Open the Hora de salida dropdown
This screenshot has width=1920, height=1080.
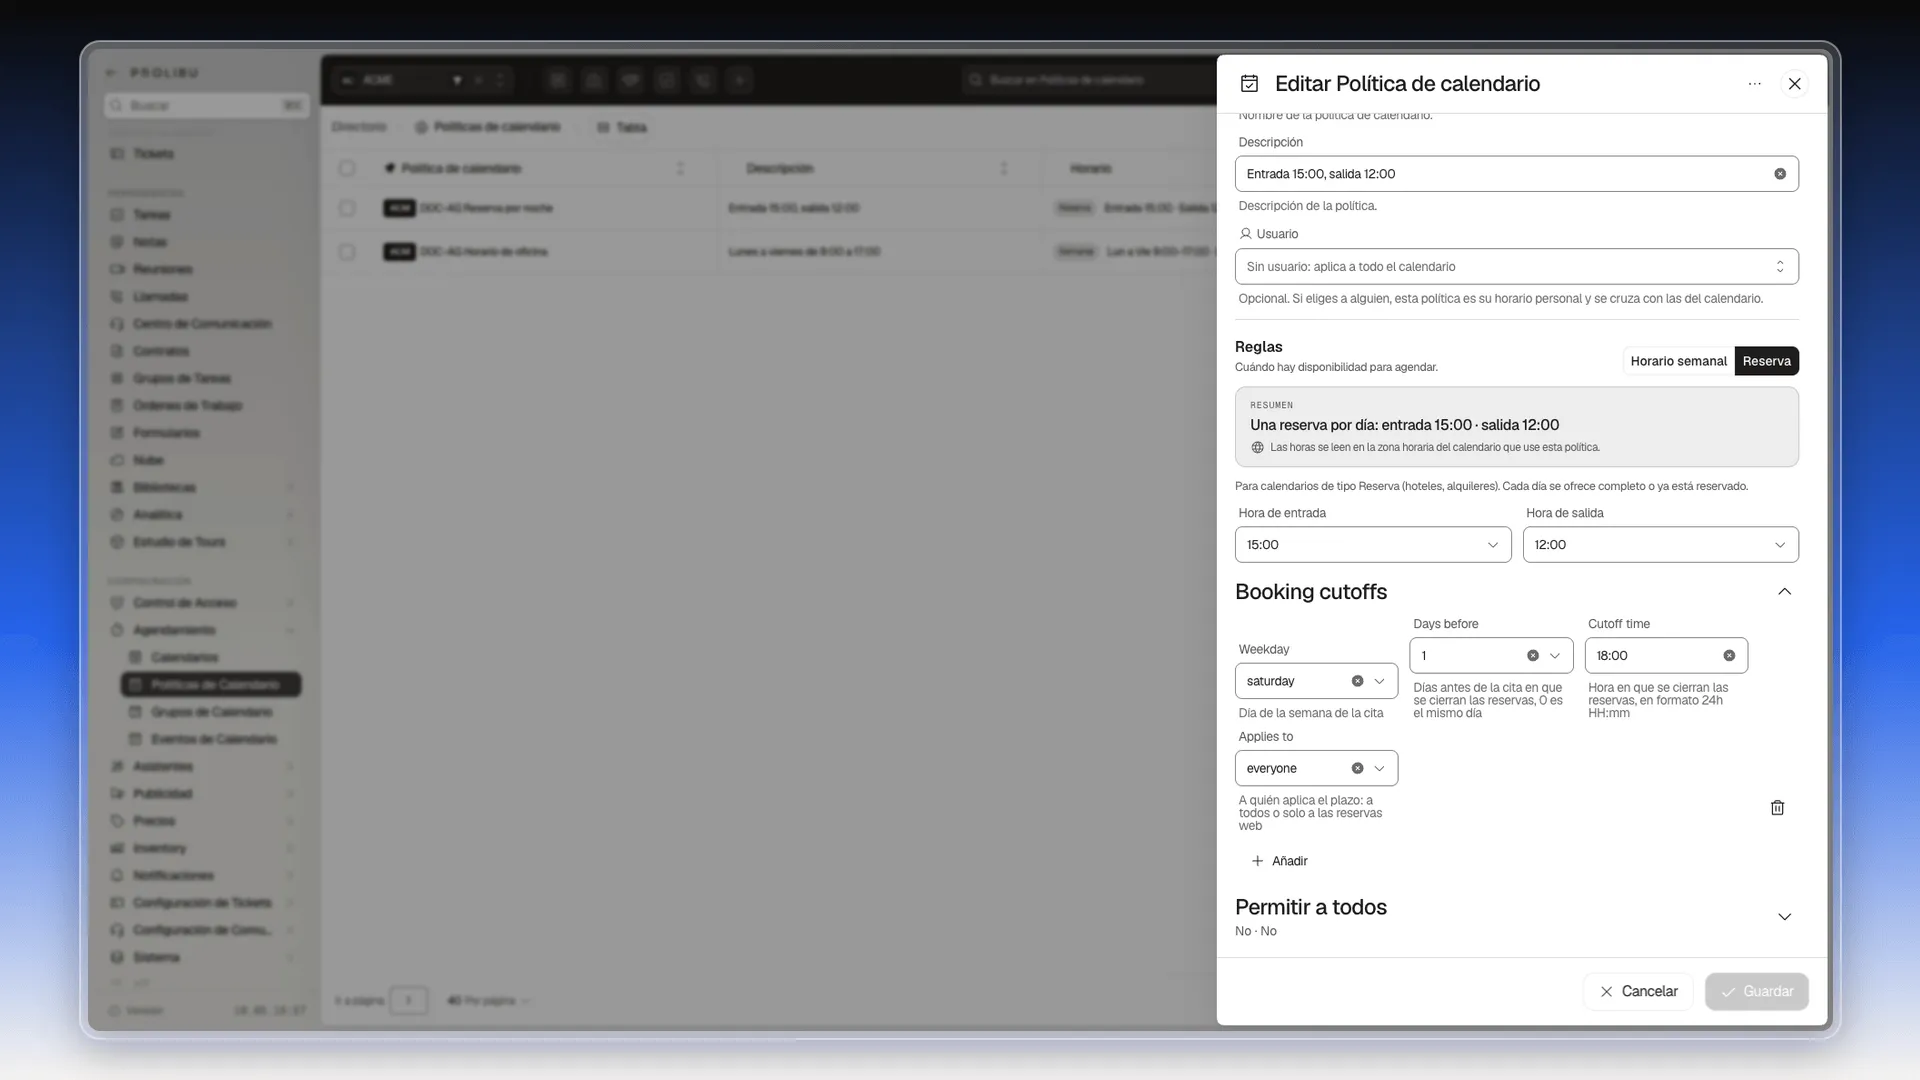[x=1660, y=545]
